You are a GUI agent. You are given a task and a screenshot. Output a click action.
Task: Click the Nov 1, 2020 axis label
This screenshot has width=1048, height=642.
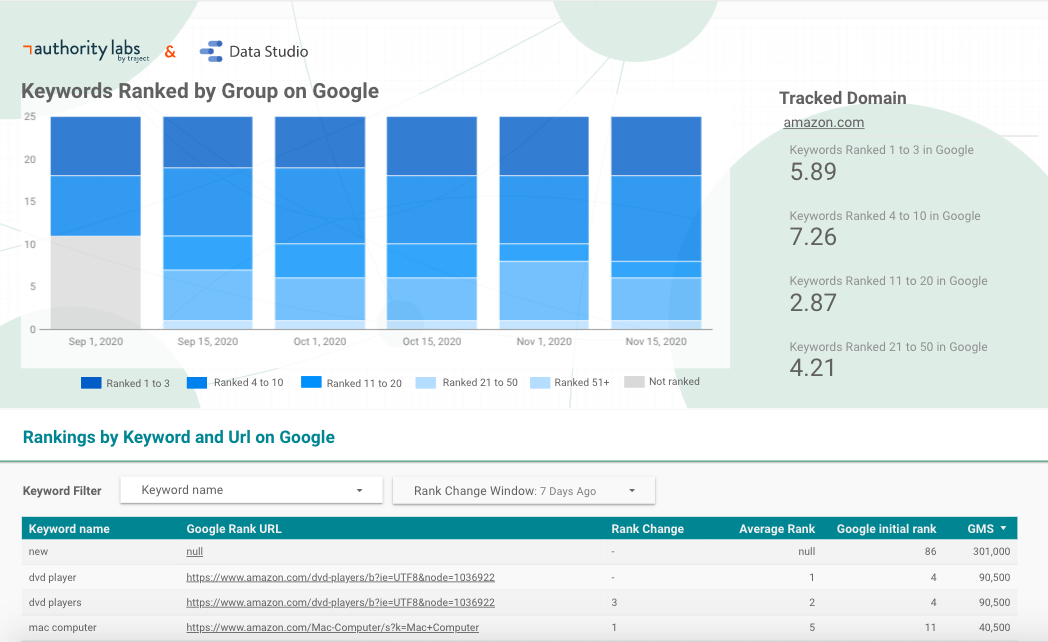(x=544, y=341)
